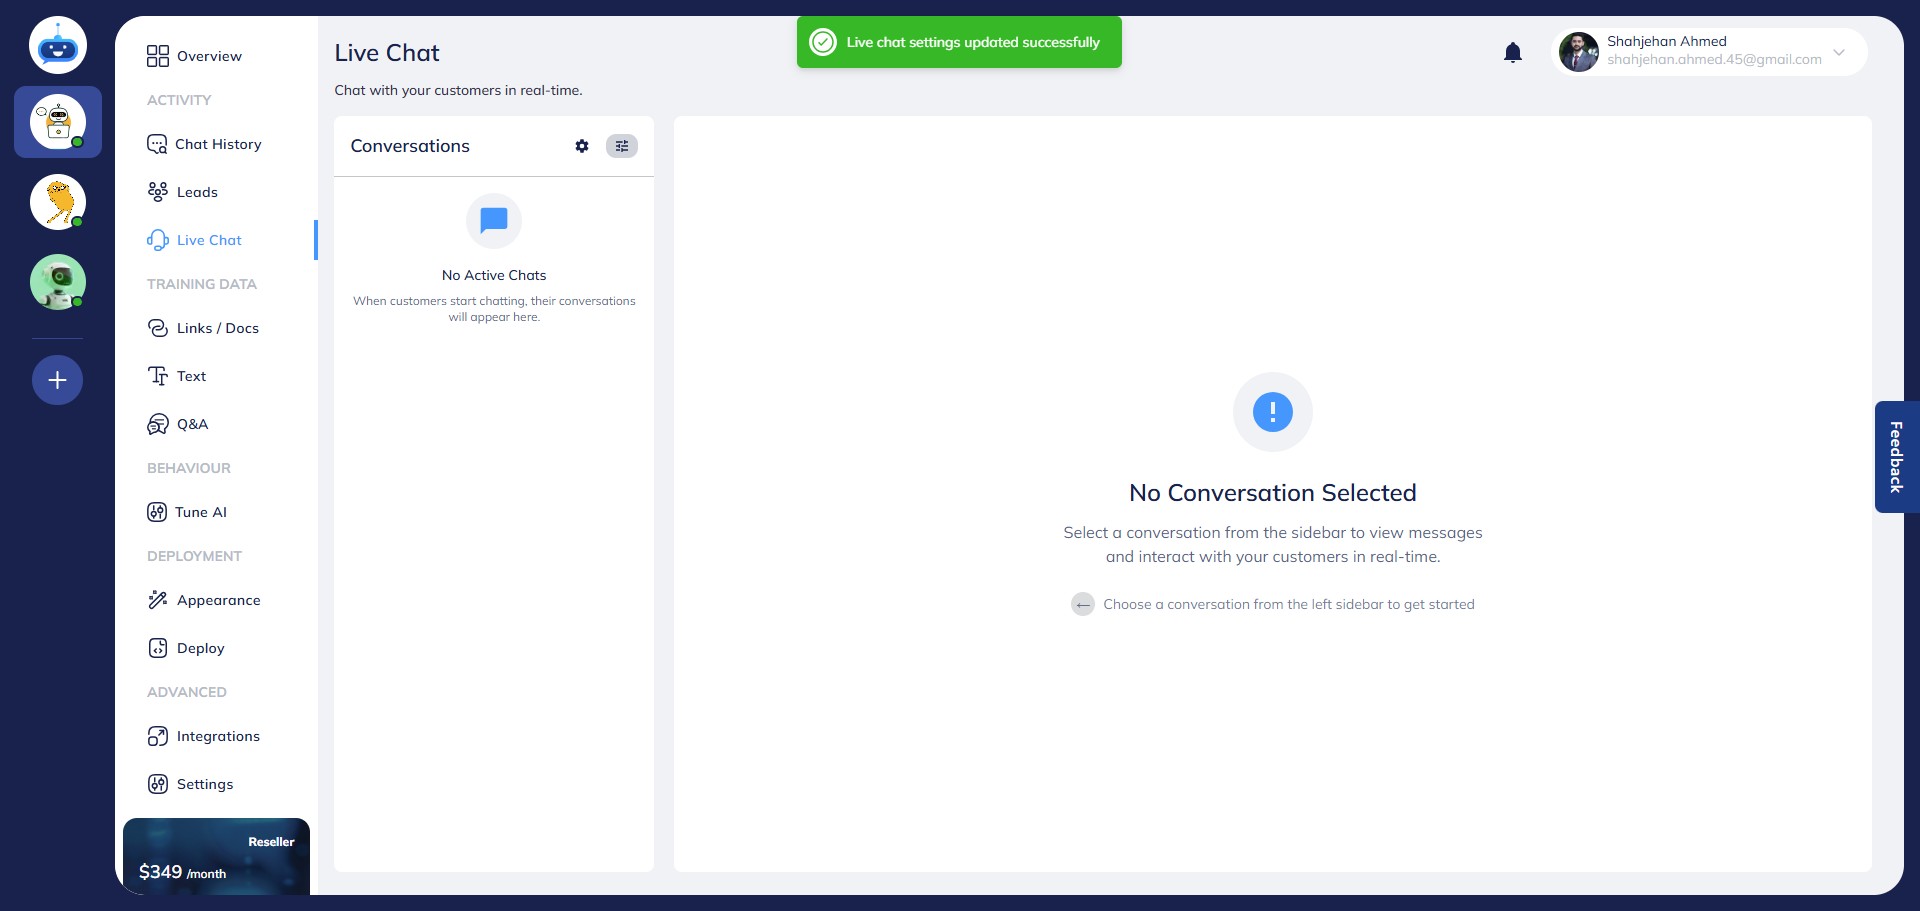Open the Links / Docs training data
Image resolution: width=1920 pixels, height=911 pixels.
coord(218,328)
